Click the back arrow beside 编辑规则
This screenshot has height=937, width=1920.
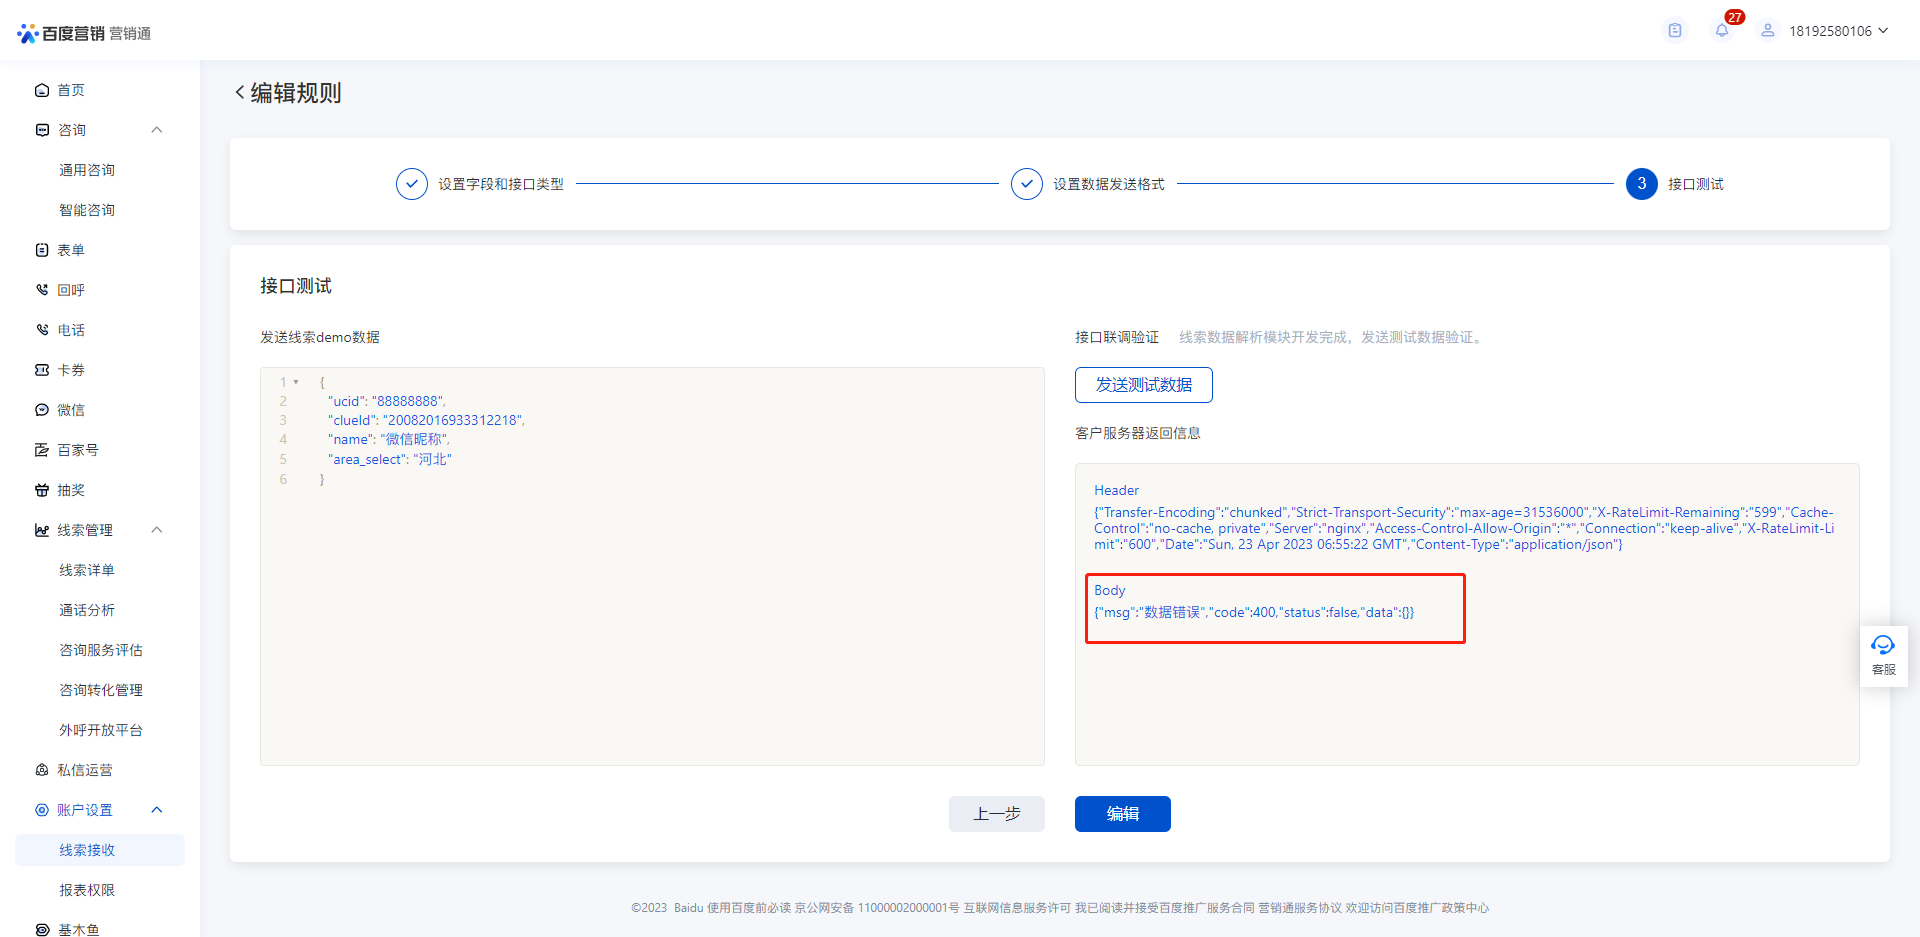240,93
